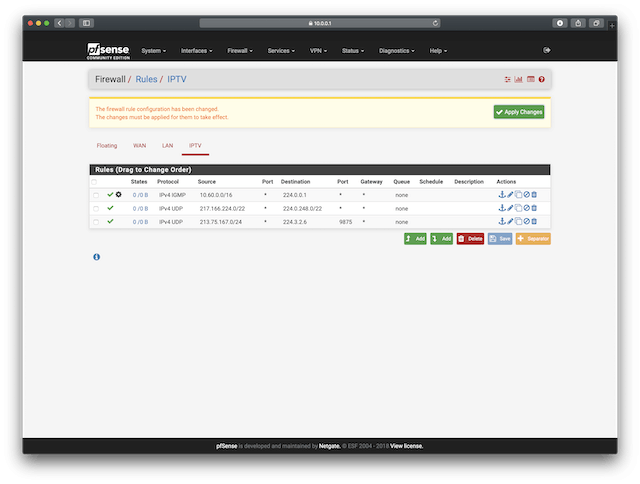
Task: Open the help question mark icon
Action: point(542,79)
